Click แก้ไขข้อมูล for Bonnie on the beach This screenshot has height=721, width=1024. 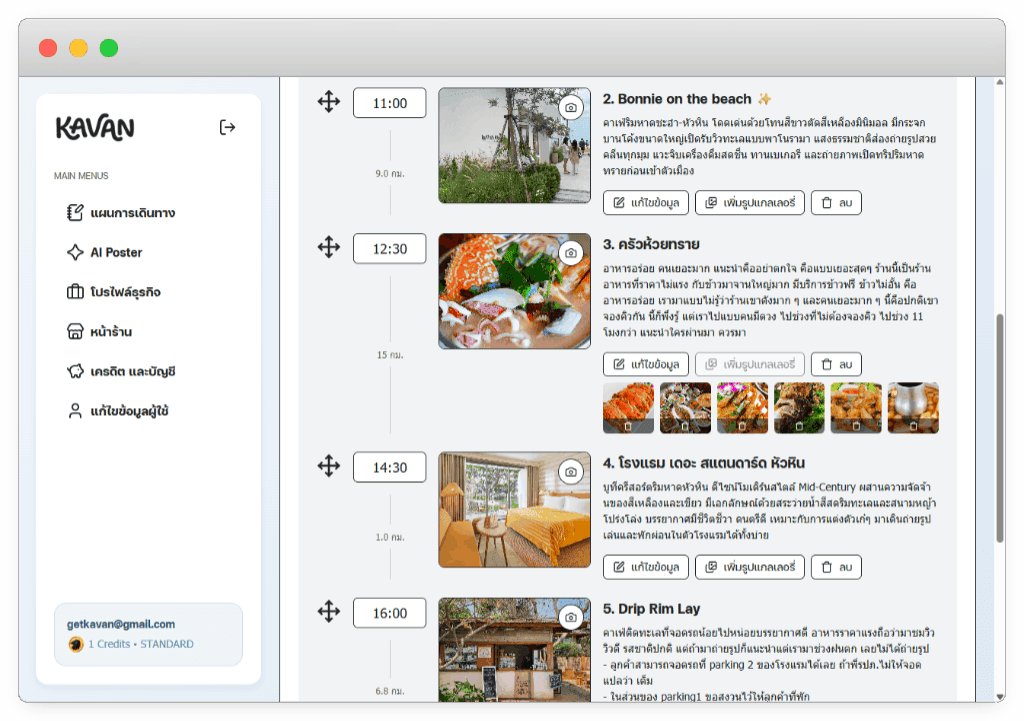(x=646, y=203)
